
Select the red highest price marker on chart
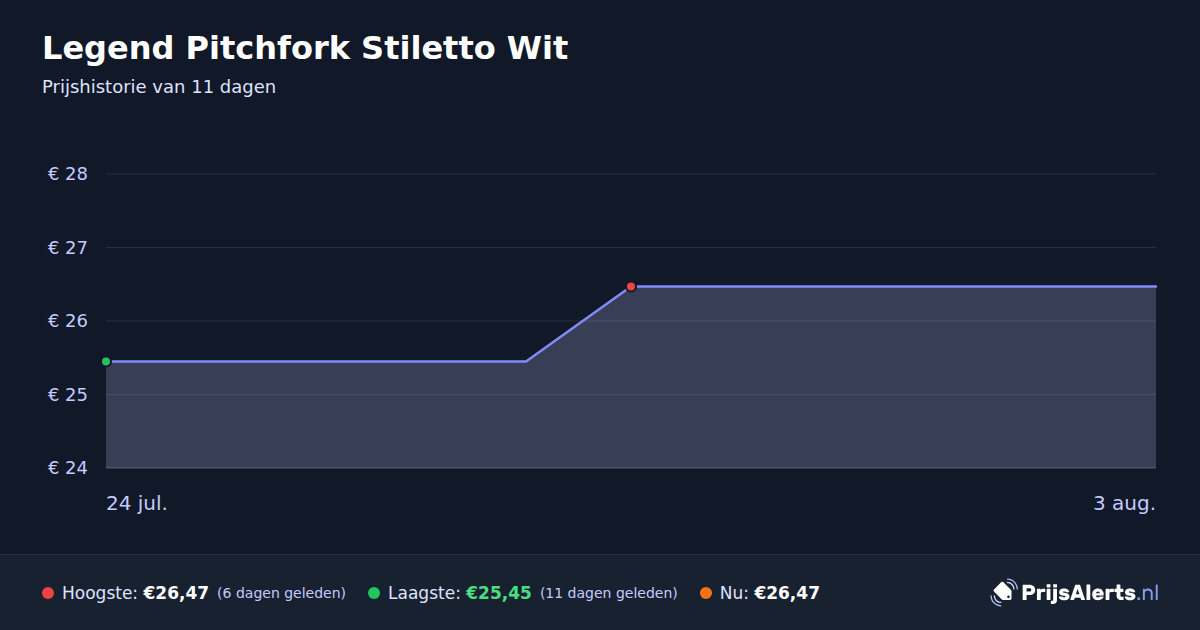(x=631, y=287)
